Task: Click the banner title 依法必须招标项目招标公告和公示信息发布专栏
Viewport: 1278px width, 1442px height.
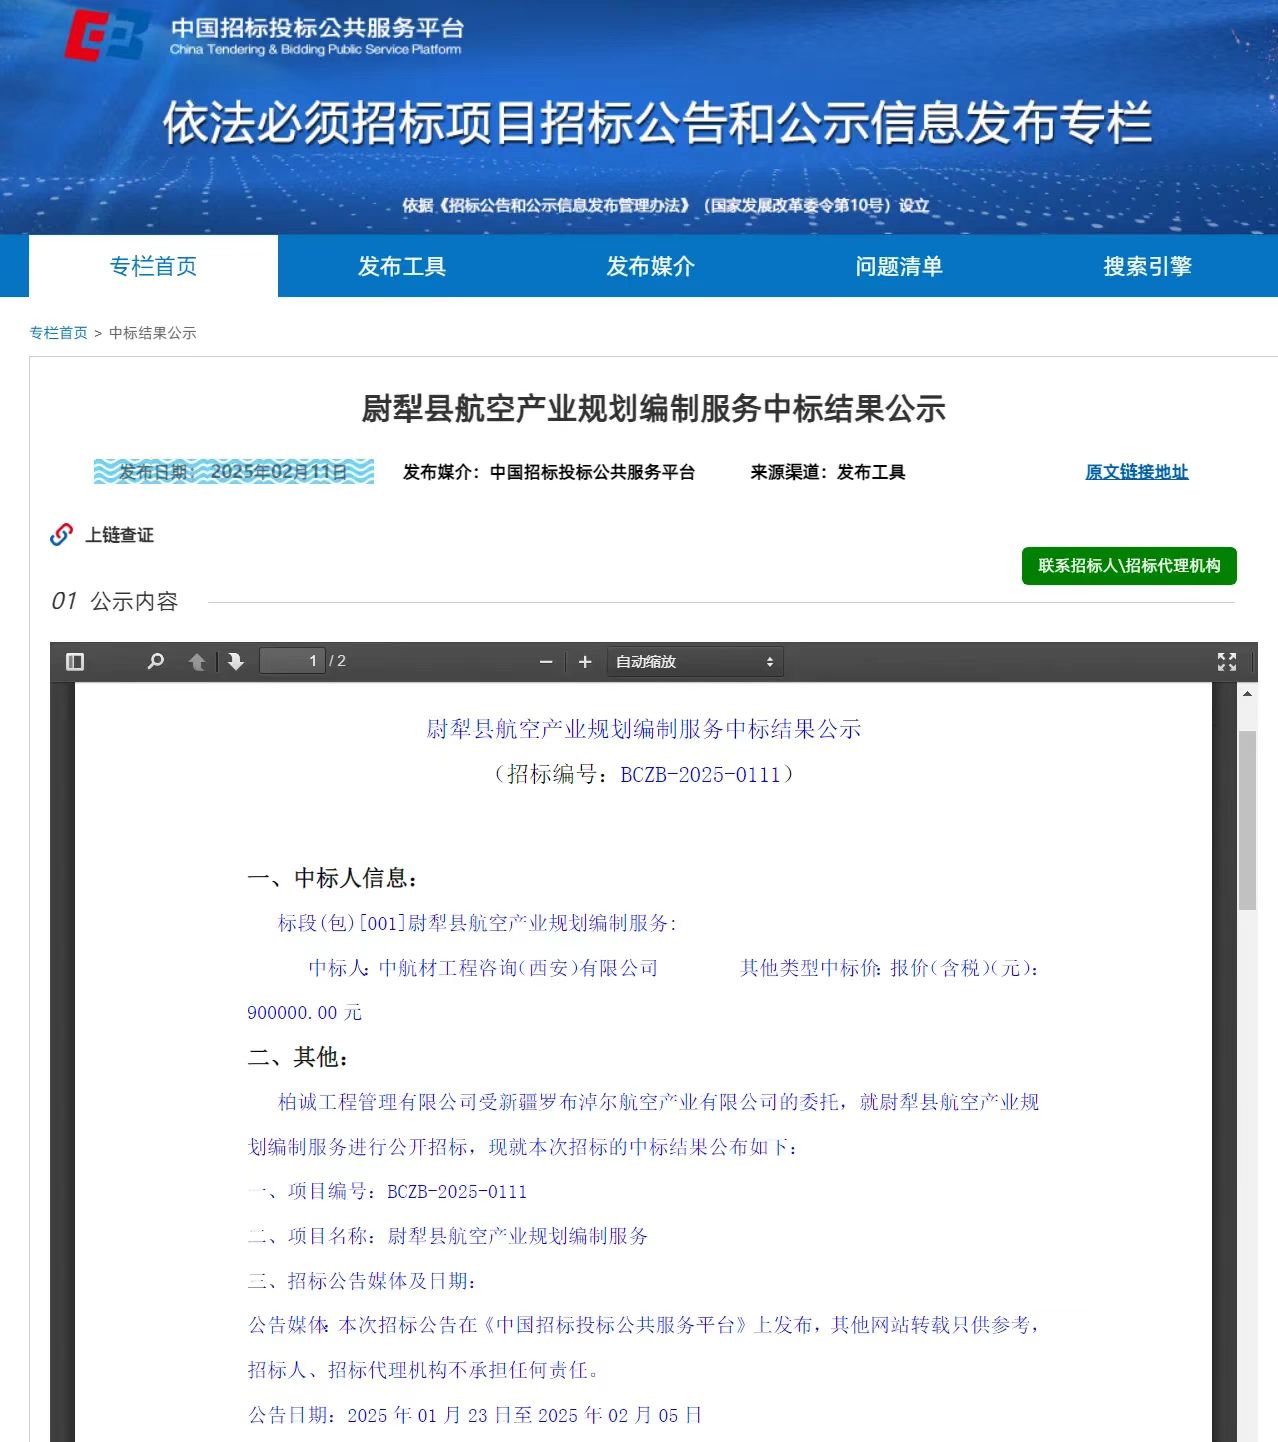Action: click(657, 123)
